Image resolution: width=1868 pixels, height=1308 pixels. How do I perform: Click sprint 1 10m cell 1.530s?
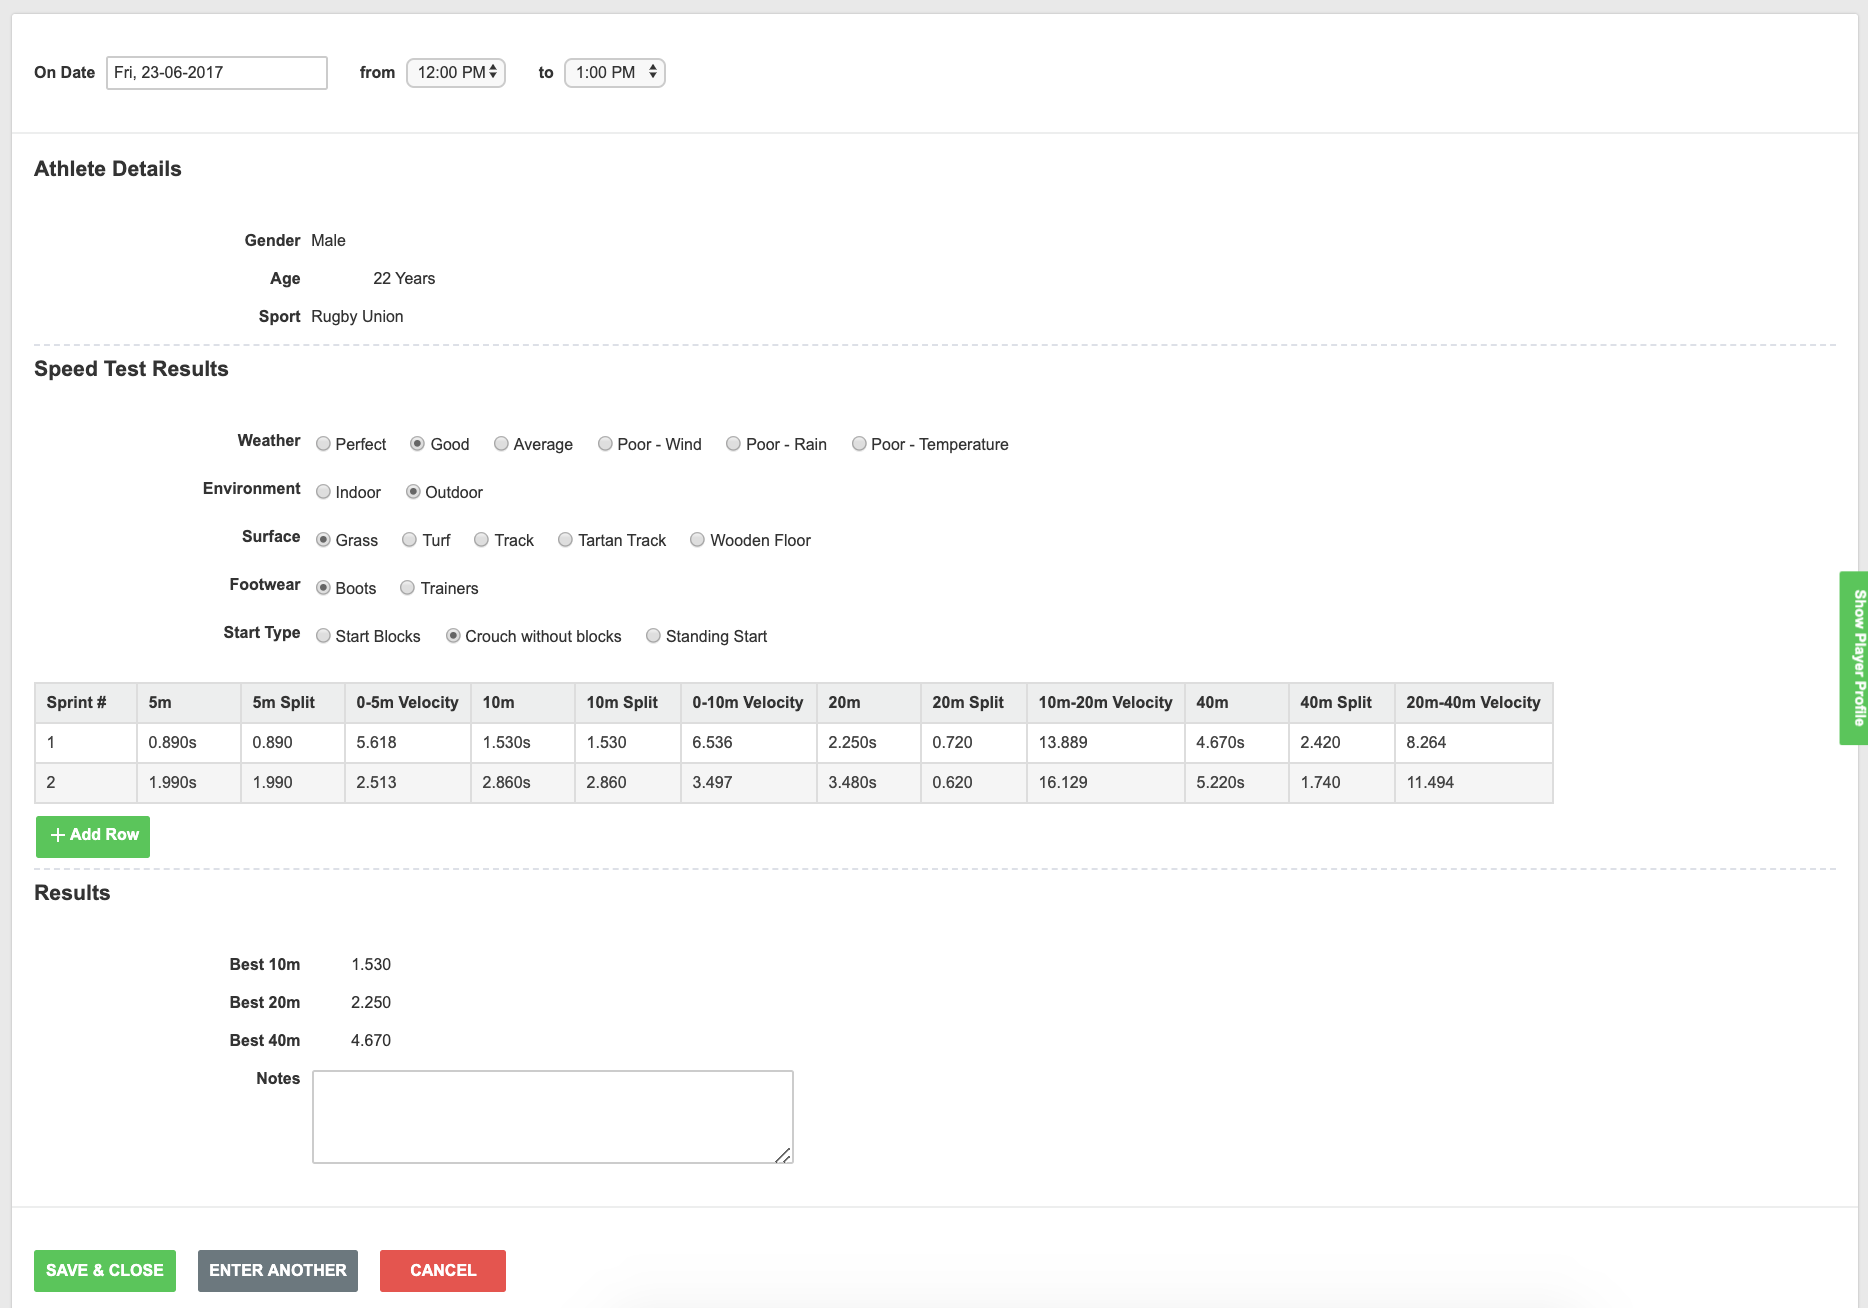[x=523, y=743]
